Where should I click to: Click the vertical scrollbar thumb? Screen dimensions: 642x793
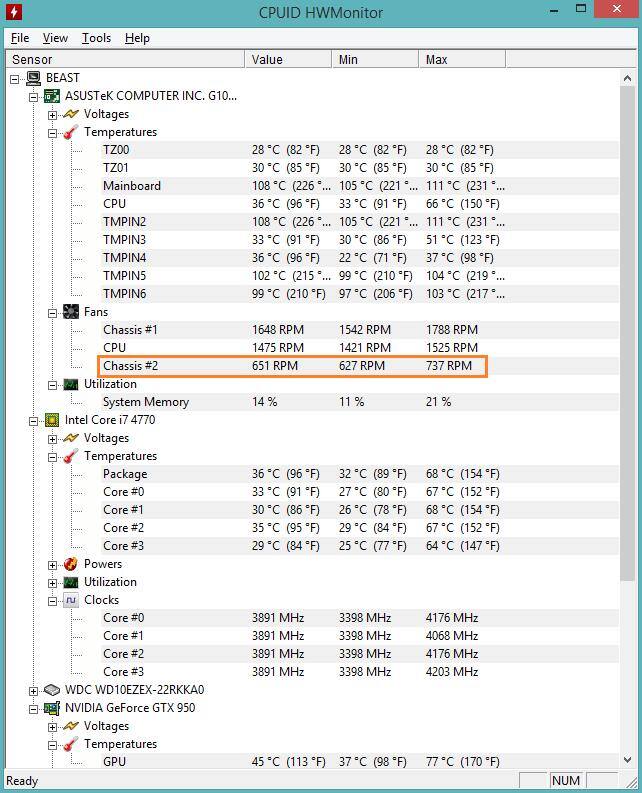[x=627, y=334]
